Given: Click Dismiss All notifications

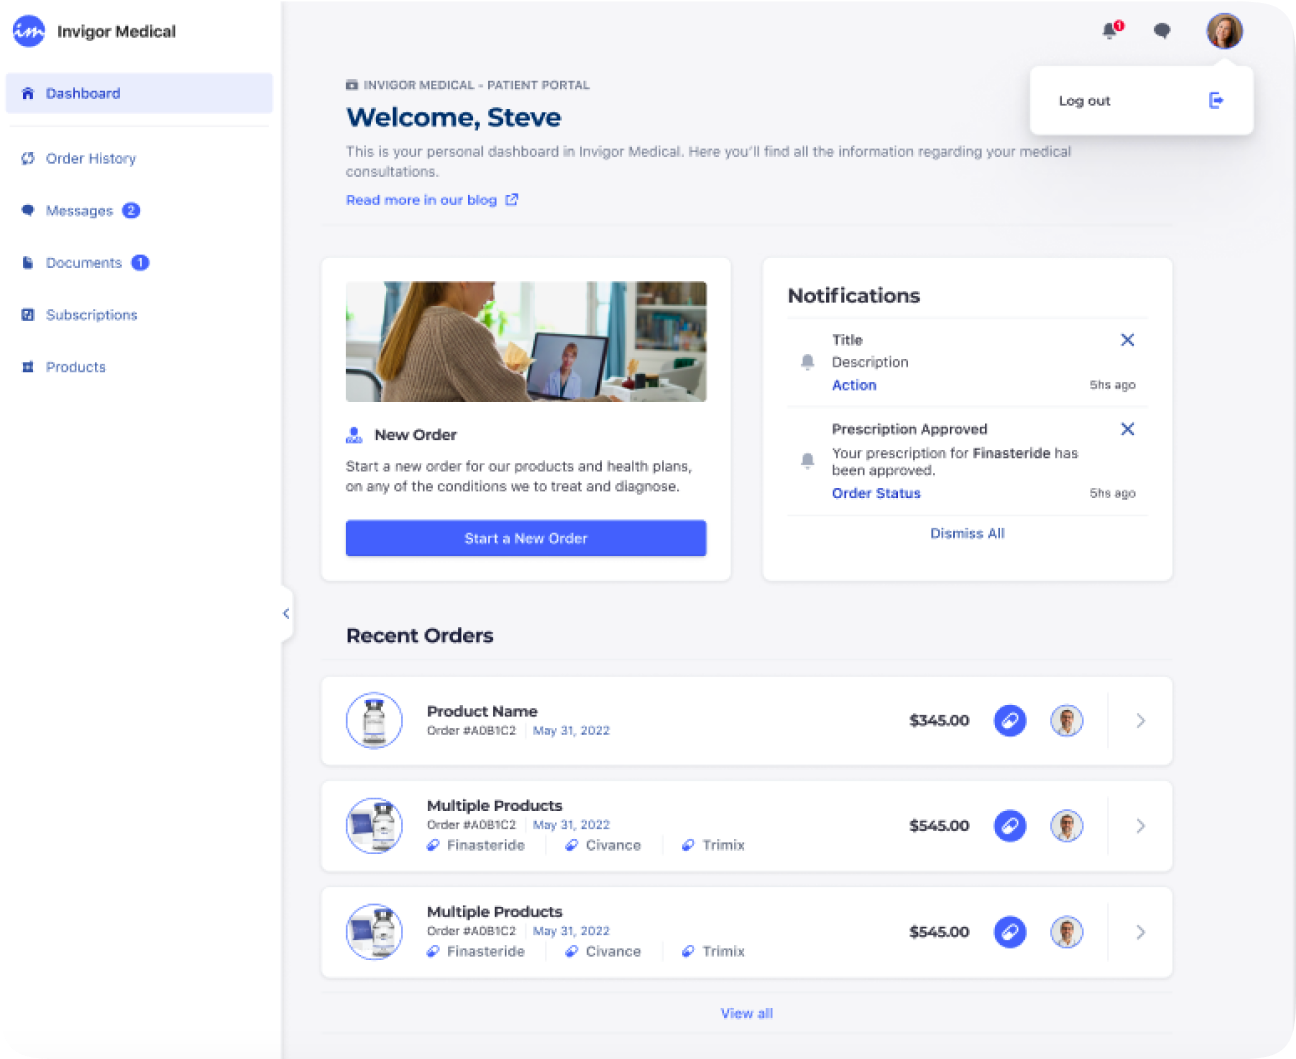Looking at the screenshot, I should [967, 533].
